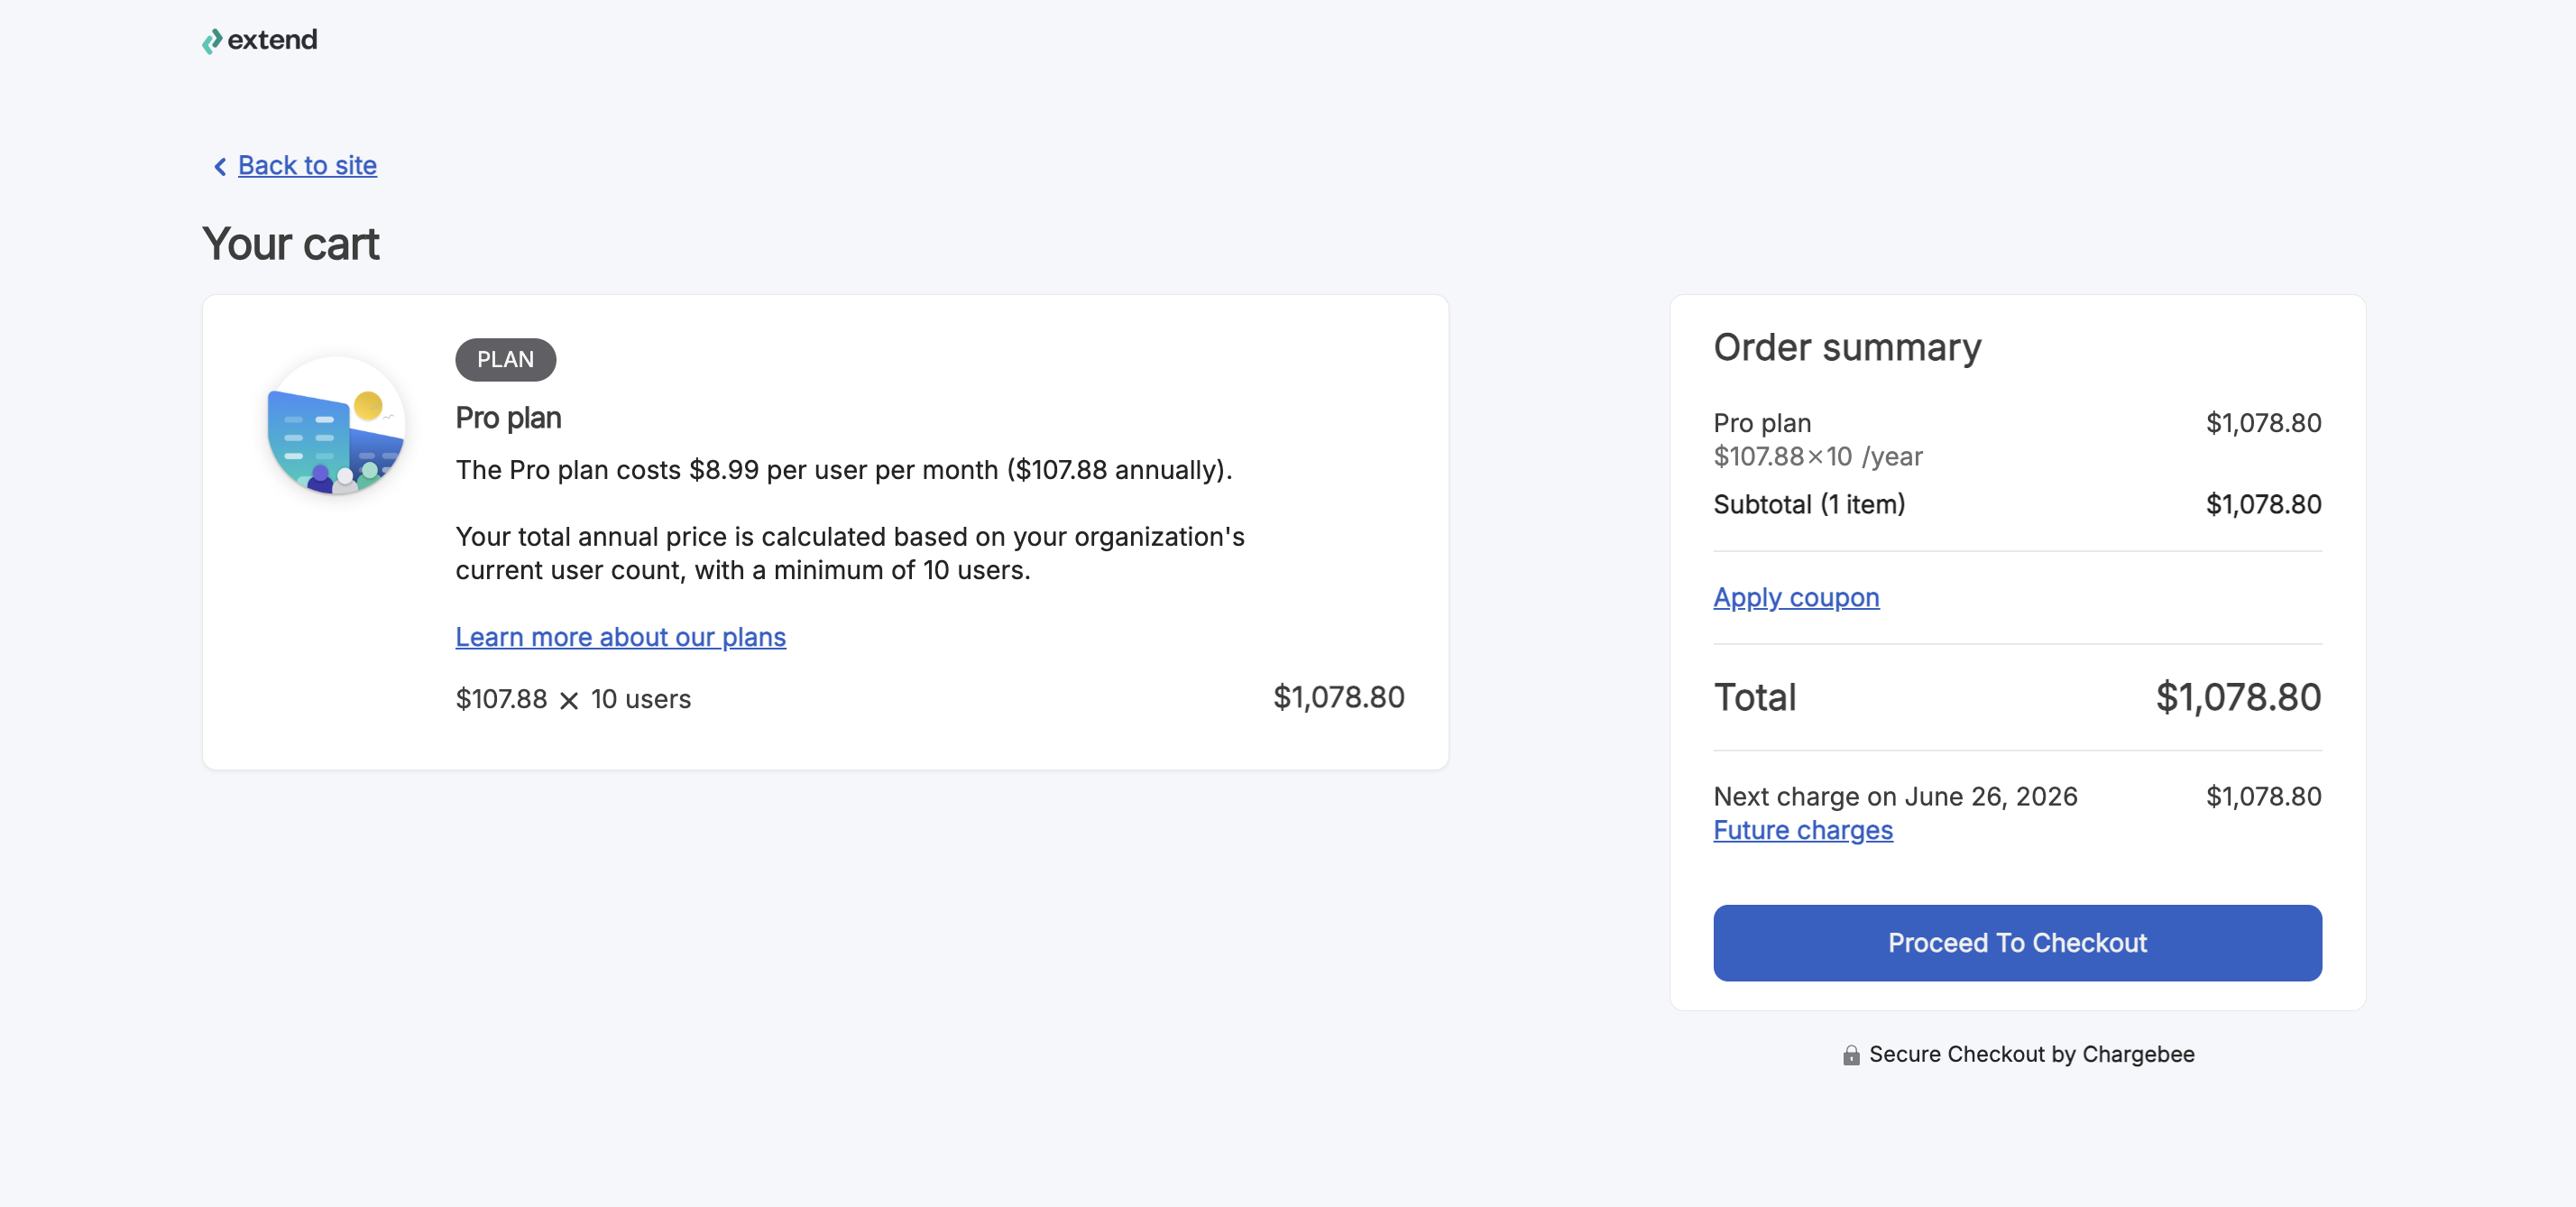Viewport: 2576px width, 1207px height.
Task: Click the back chevron arrow icon
Action: point(220,166)
